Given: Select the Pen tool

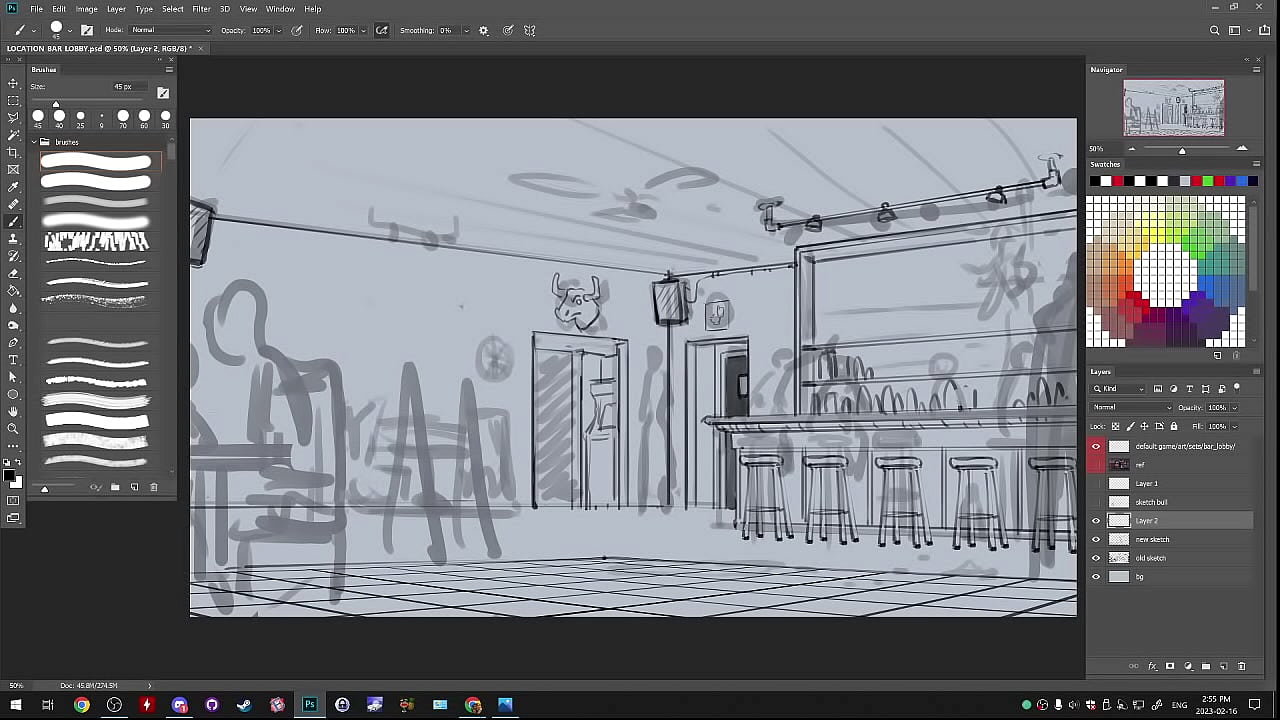Looking at the screenshot, I should click(13, 343).
